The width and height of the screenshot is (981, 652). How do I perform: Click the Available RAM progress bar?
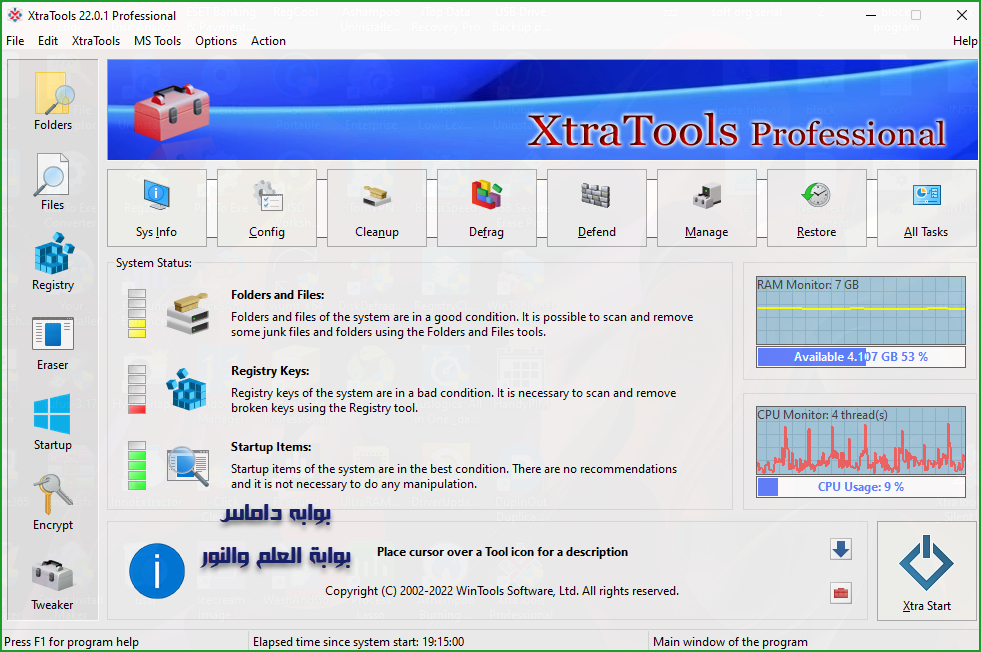point(861,357)
